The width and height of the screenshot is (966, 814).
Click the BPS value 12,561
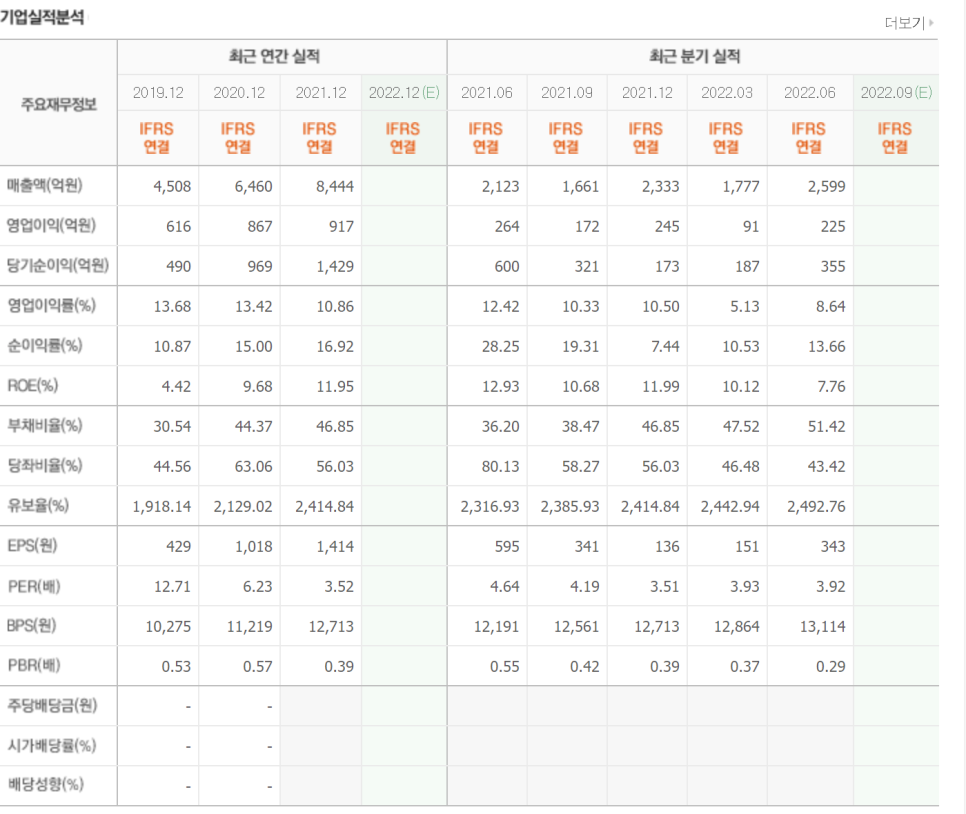click(577, 627)
